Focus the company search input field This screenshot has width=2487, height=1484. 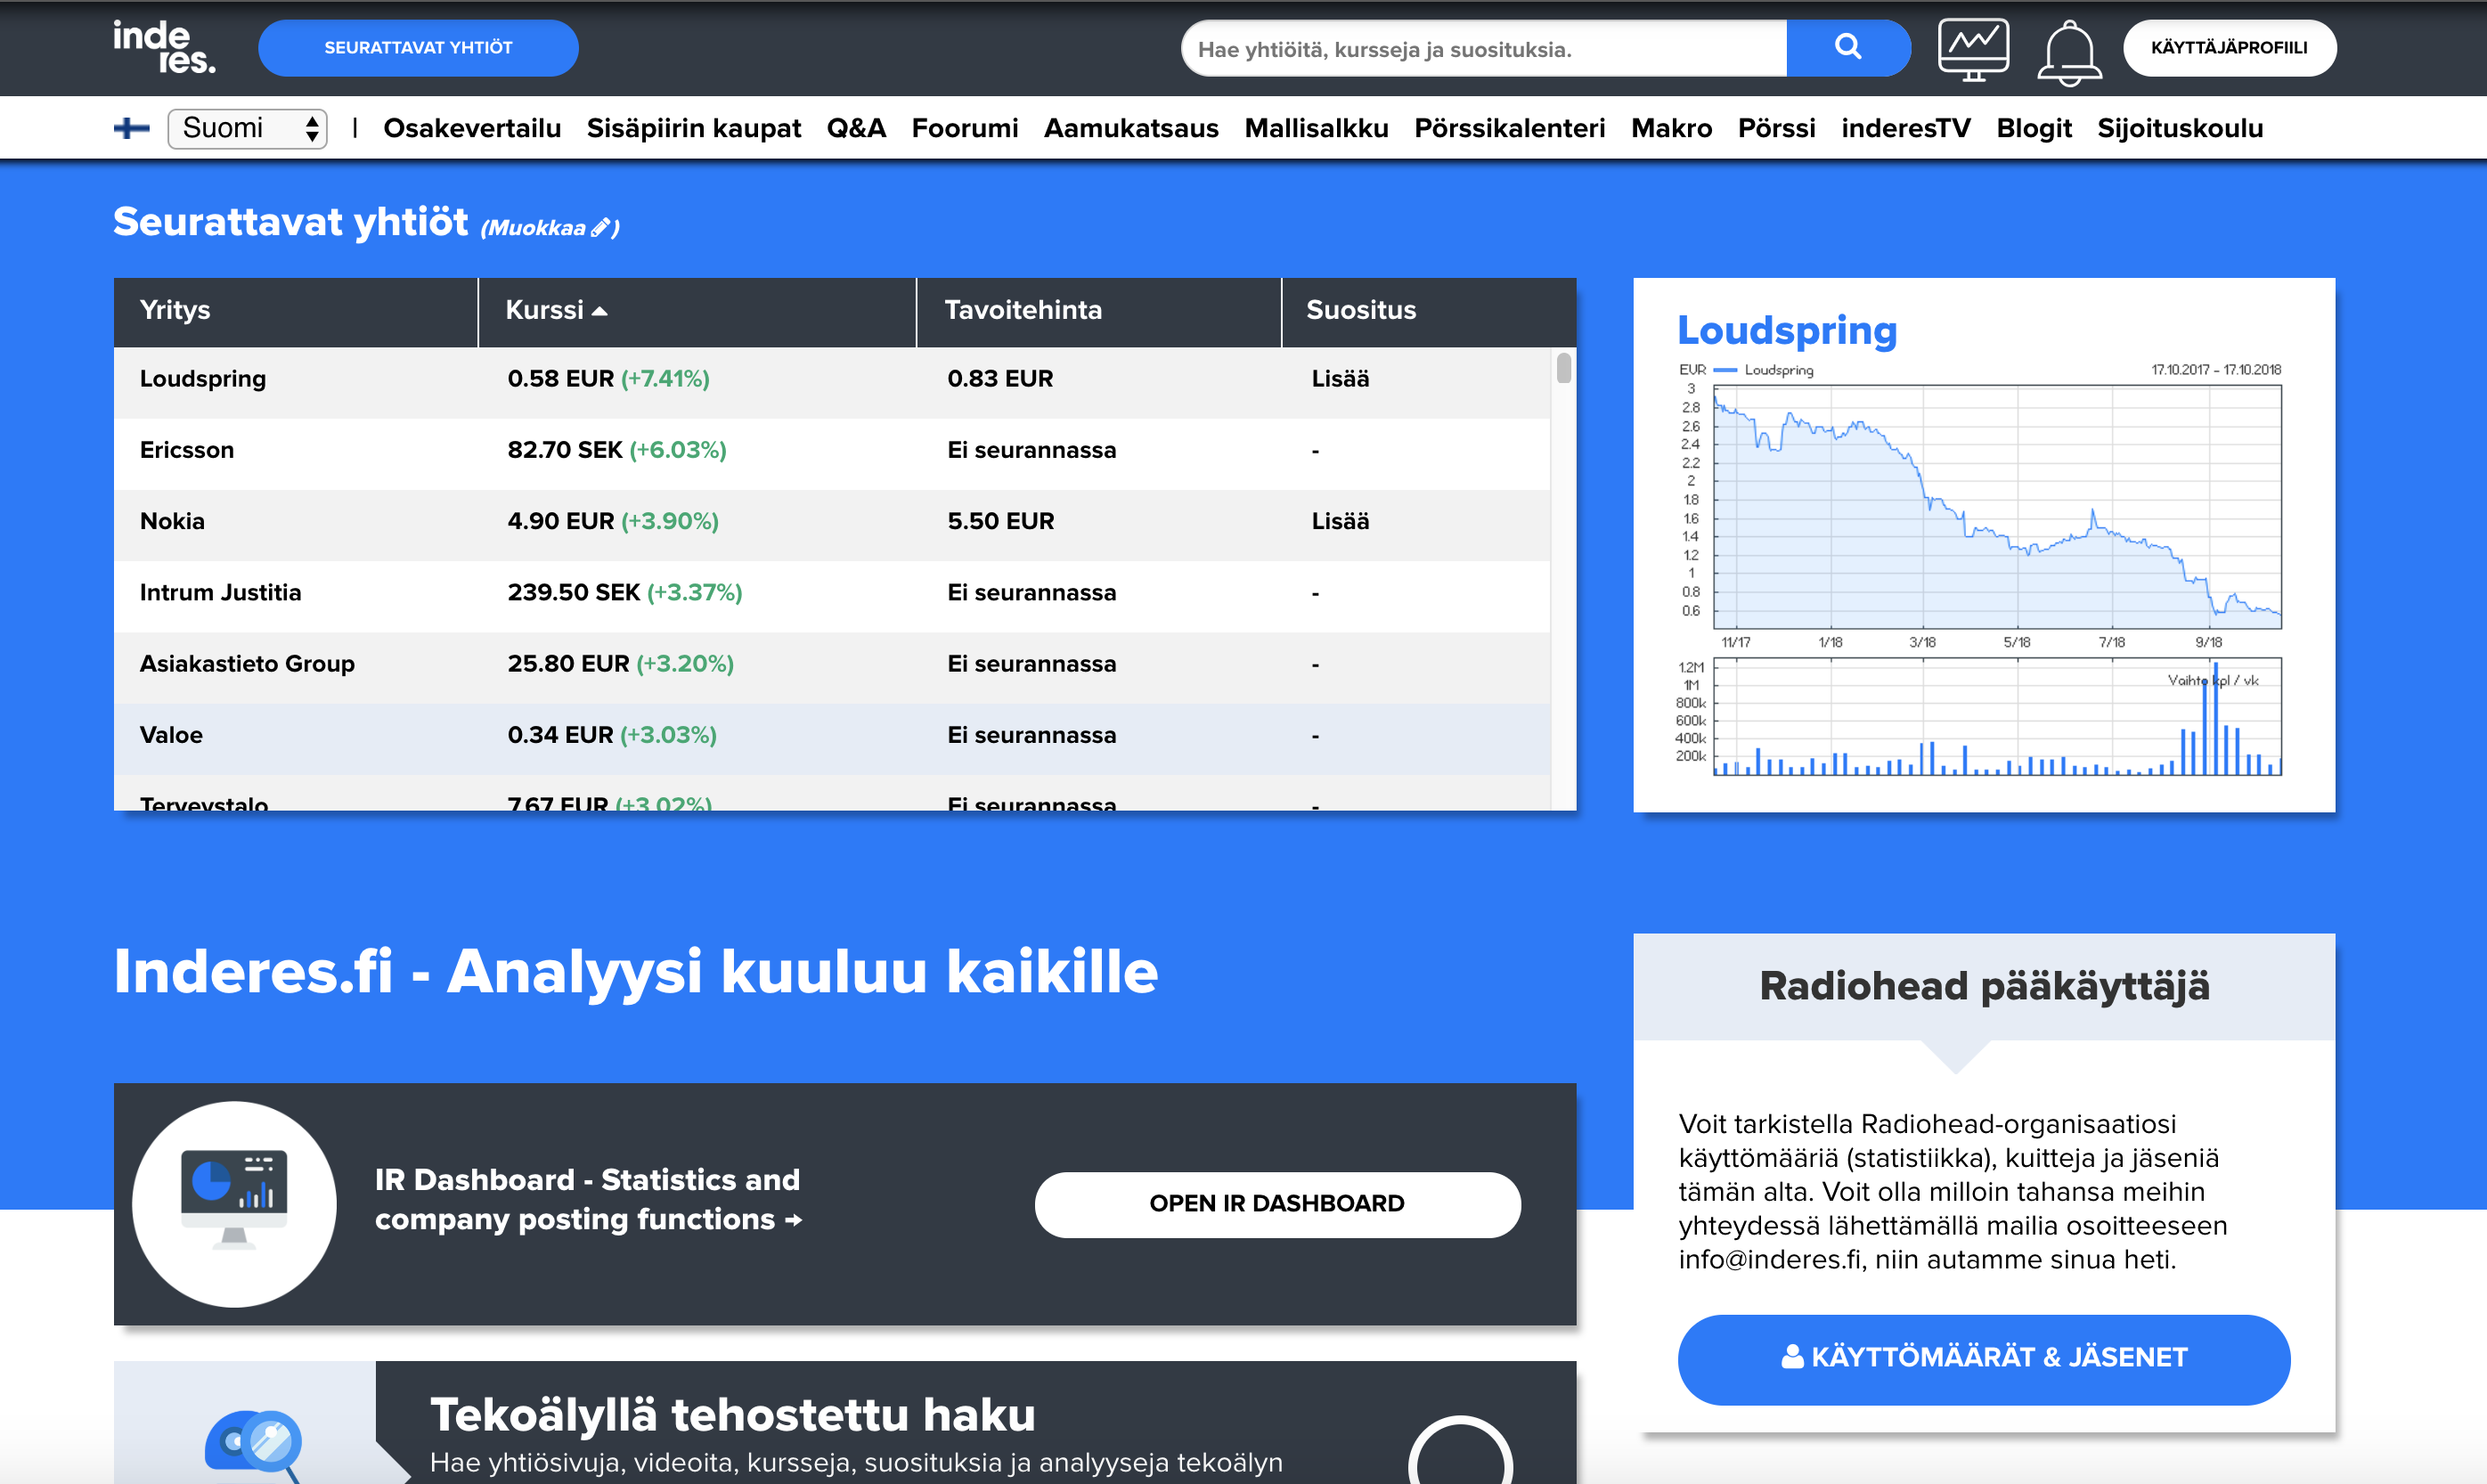(1482, 49)
